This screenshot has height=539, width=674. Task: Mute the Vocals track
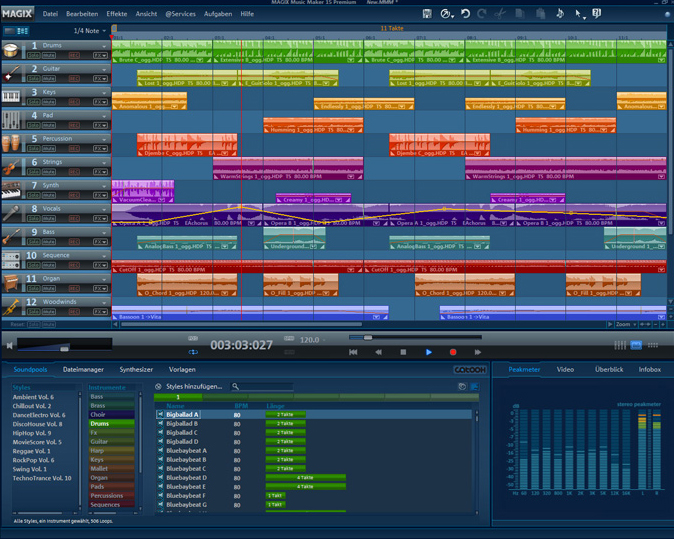point(49,218)
